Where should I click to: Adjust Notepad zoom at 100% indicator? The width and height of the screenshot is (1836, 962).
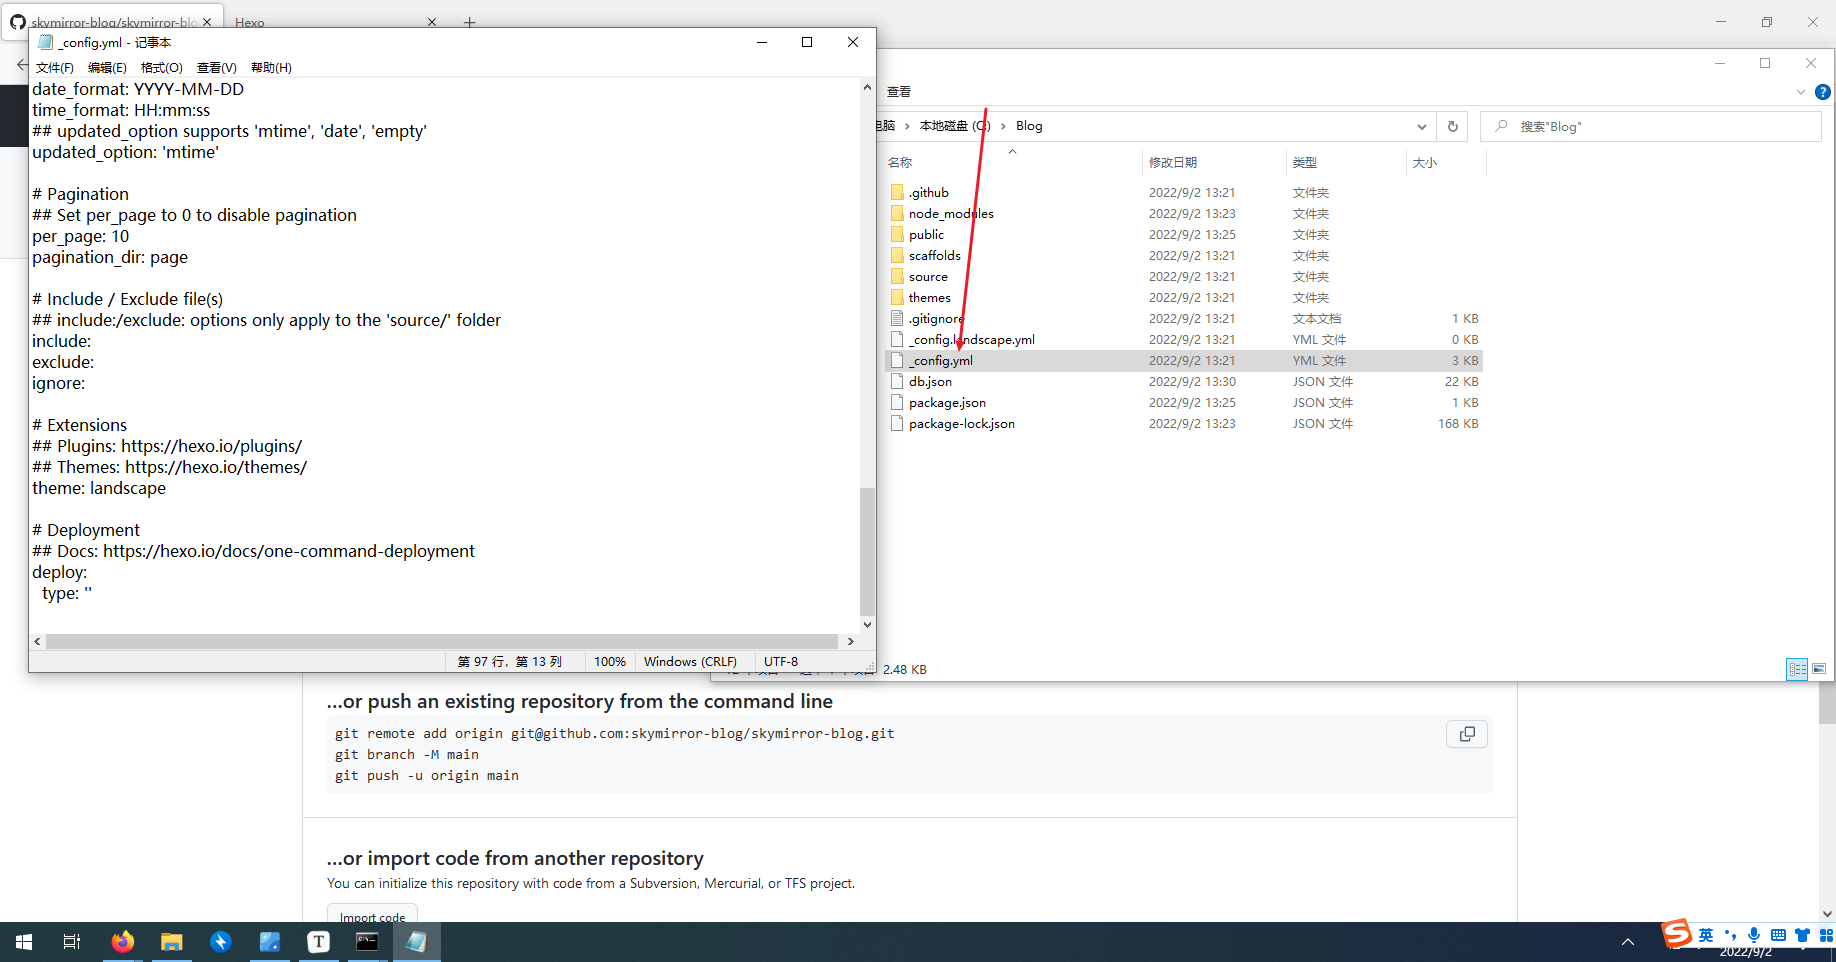pos(610,661)
